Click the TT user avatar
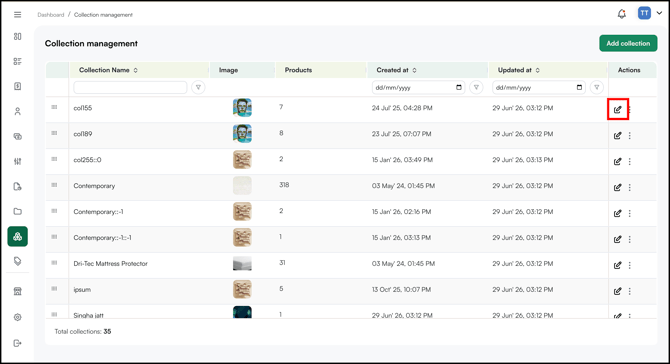670x364 pixels. pyautogui.click(x=644, y=13)
